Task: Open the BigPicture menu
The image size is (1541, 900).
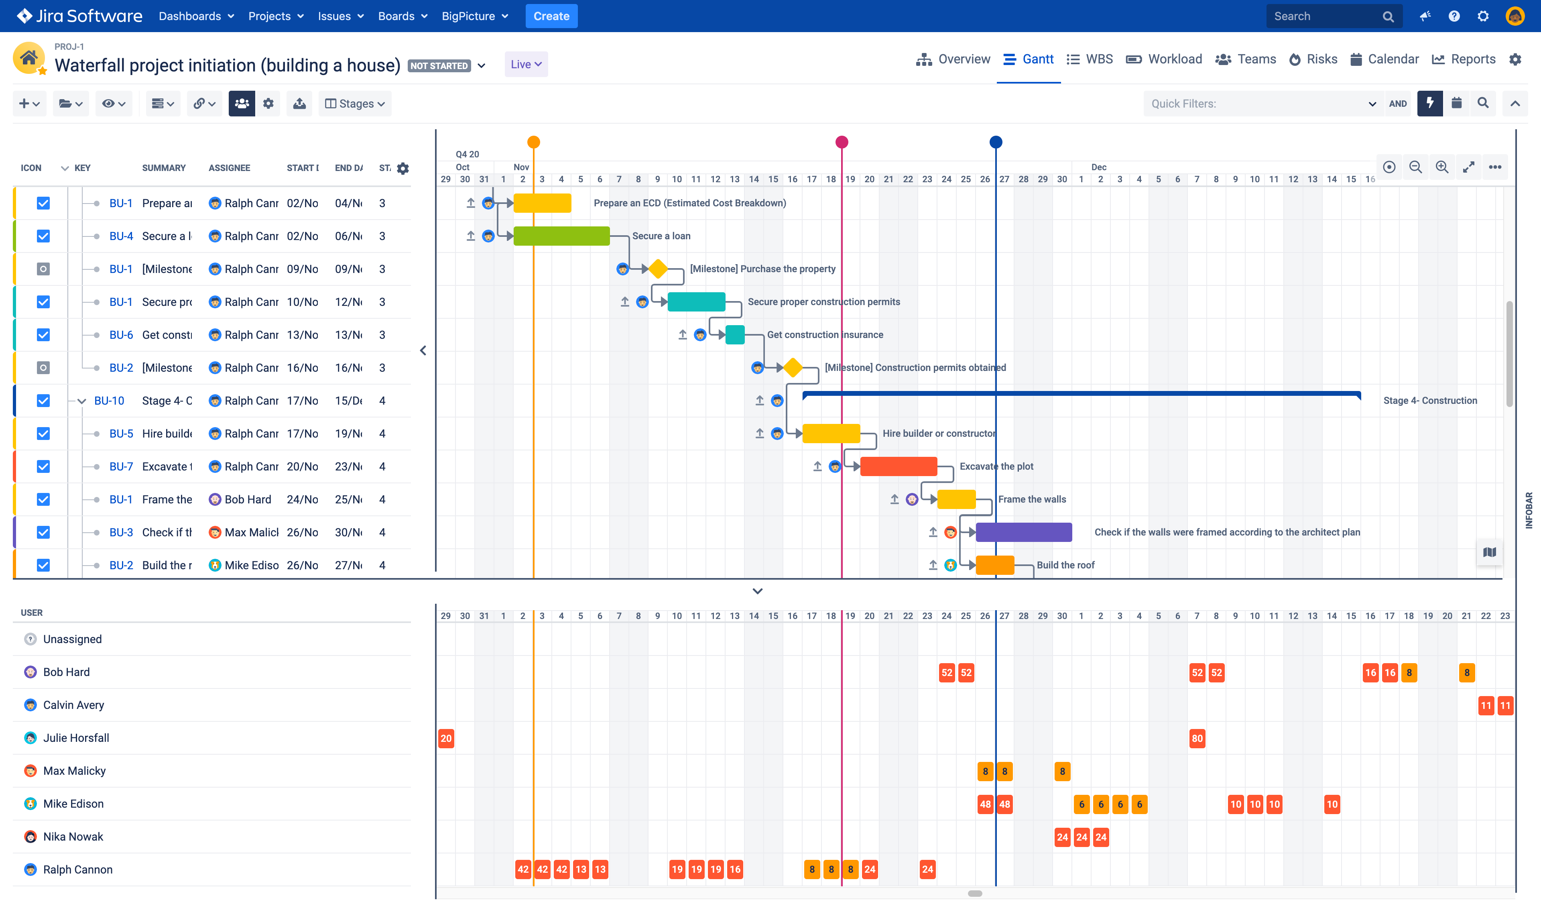Action: pos(467,16)
